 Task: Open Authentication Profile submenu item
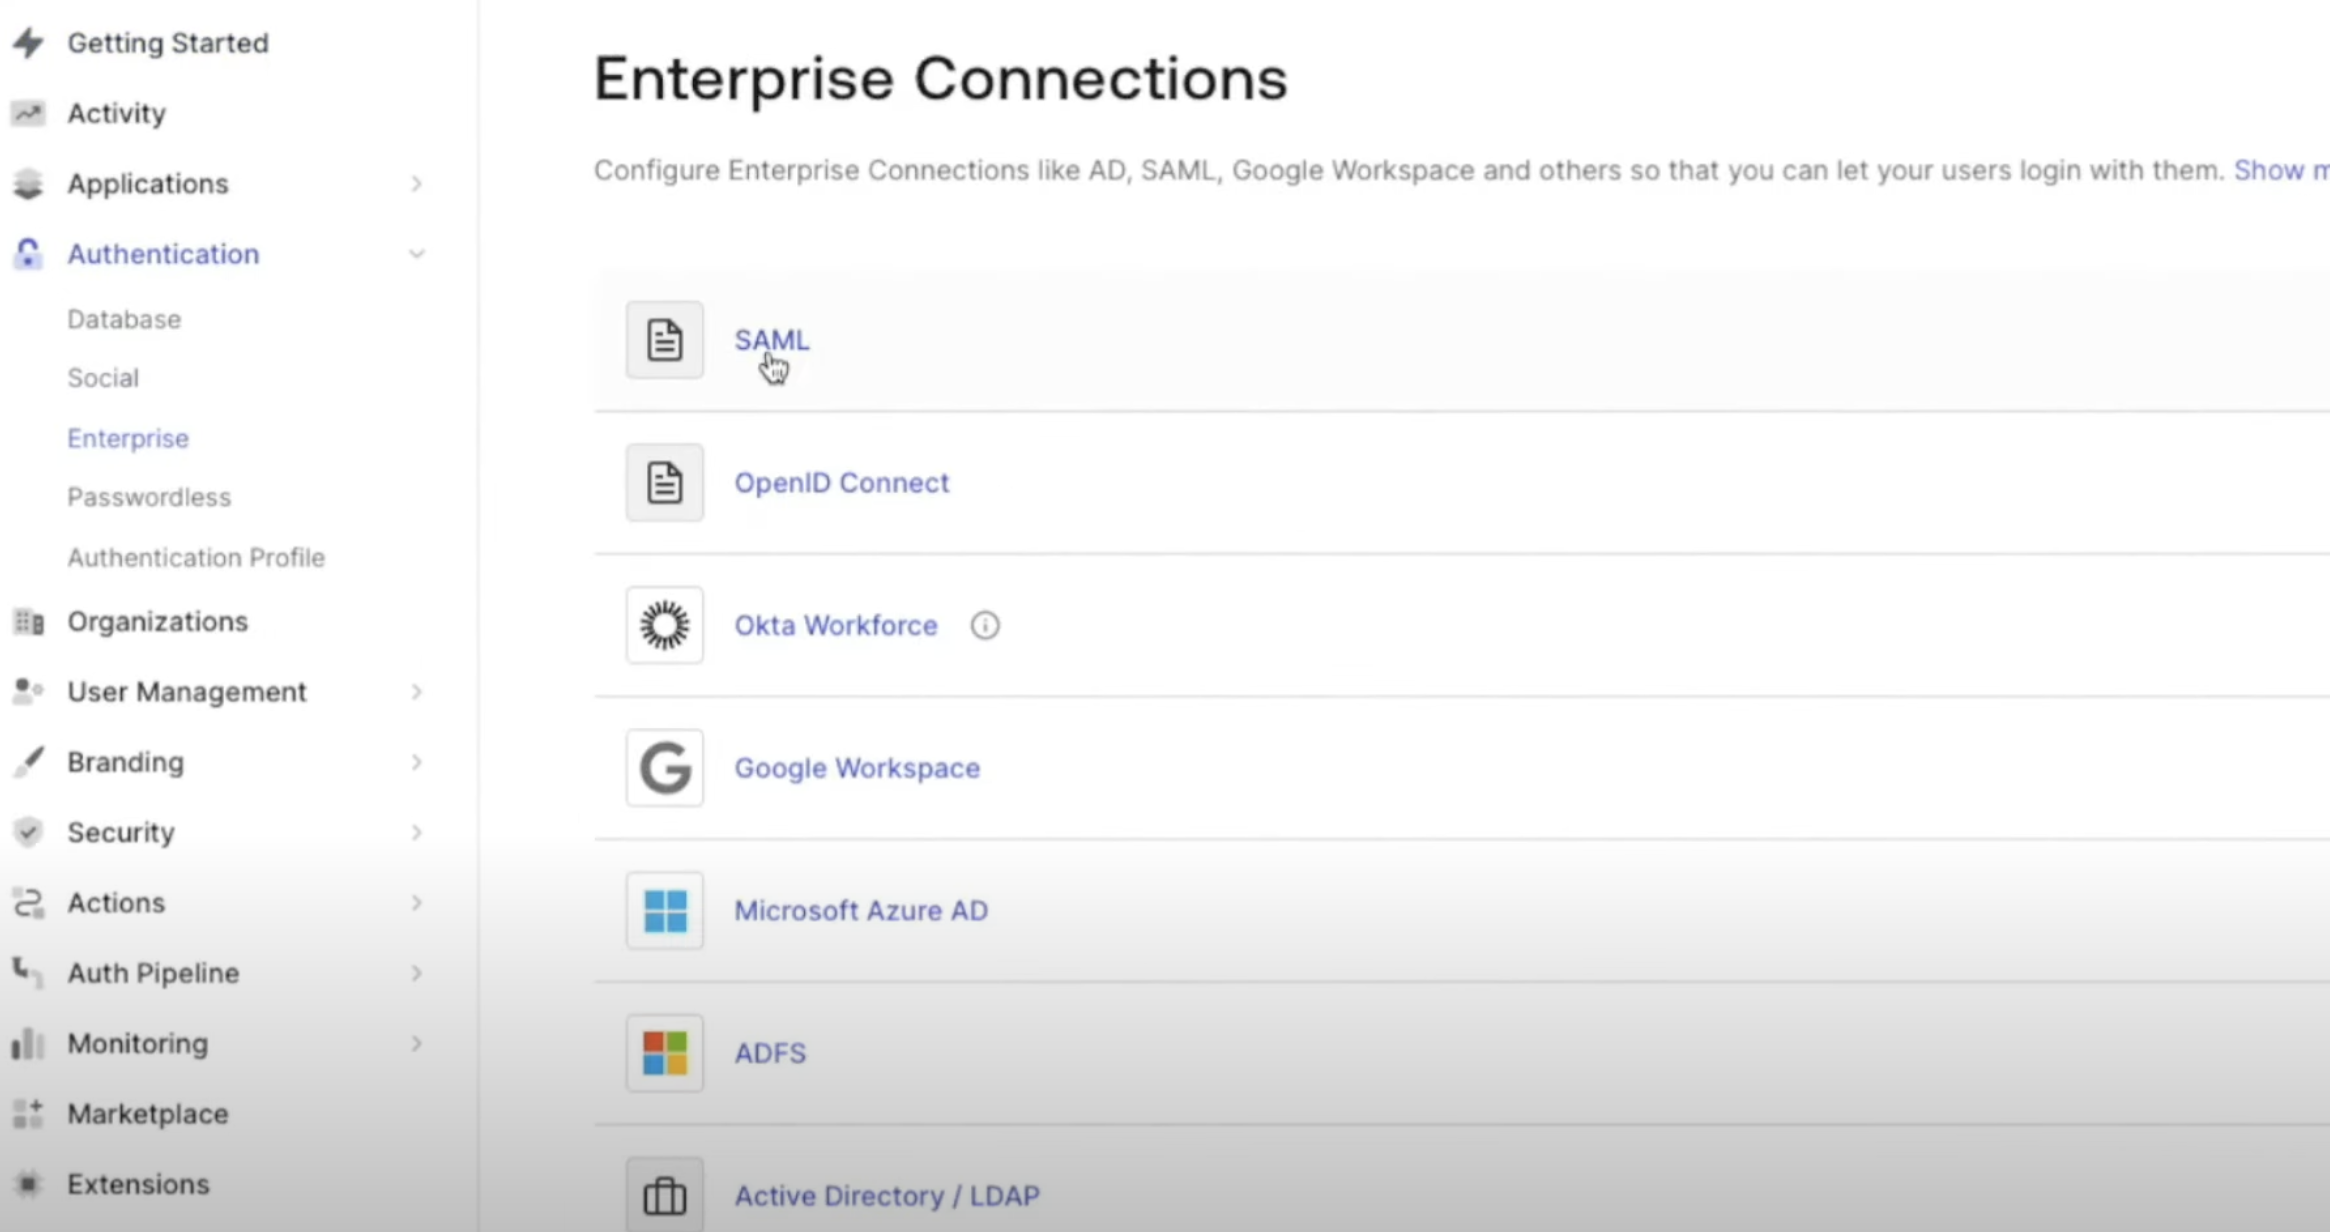pyautogui.click(x=196, y=557)
